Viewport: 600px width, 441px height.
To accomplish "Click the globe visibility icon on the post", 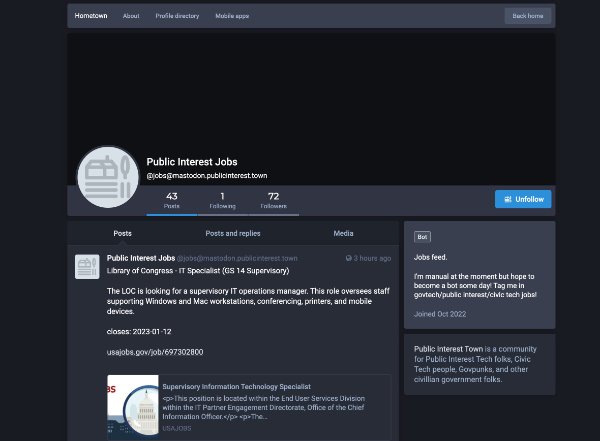I will click(x=349, y=258).
